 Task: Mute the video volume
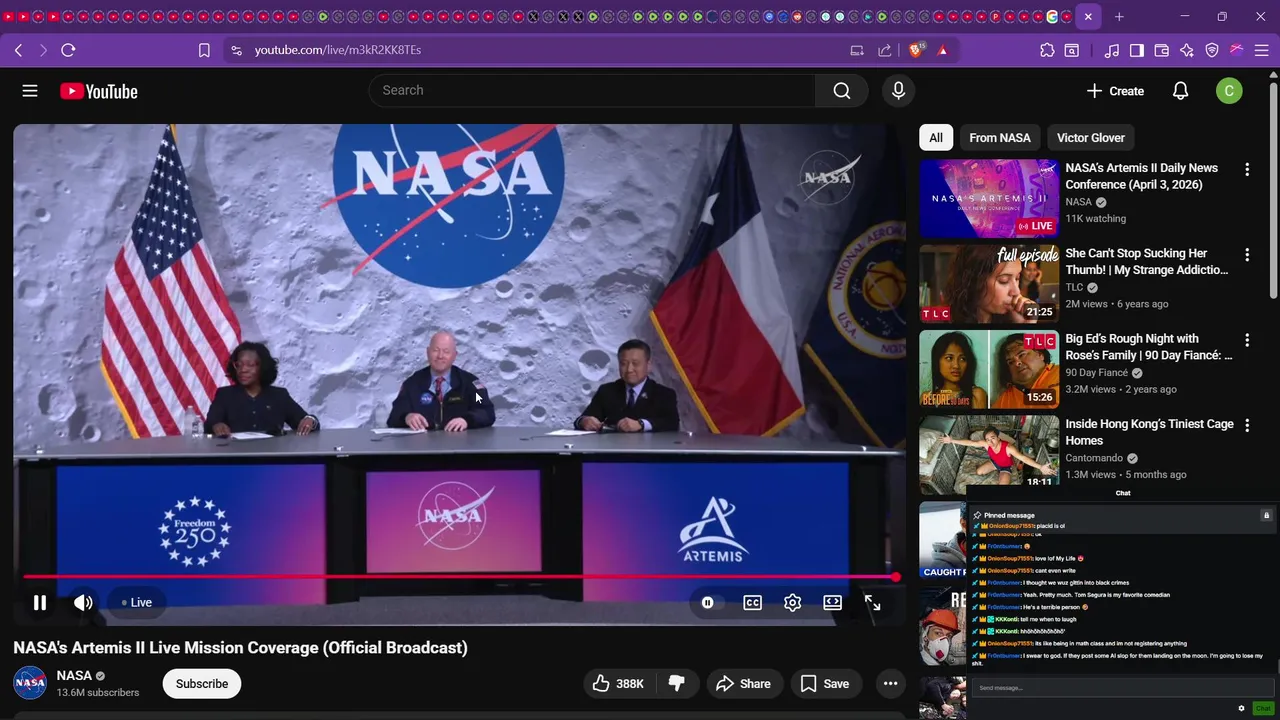click(x=83, y=602)
